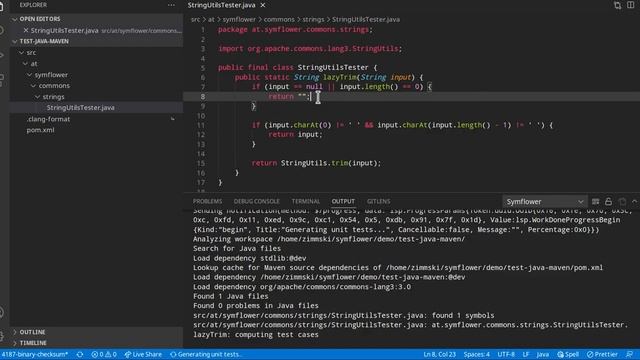Clear the output panel
The image size is (640, 360).
pos(596,202)
